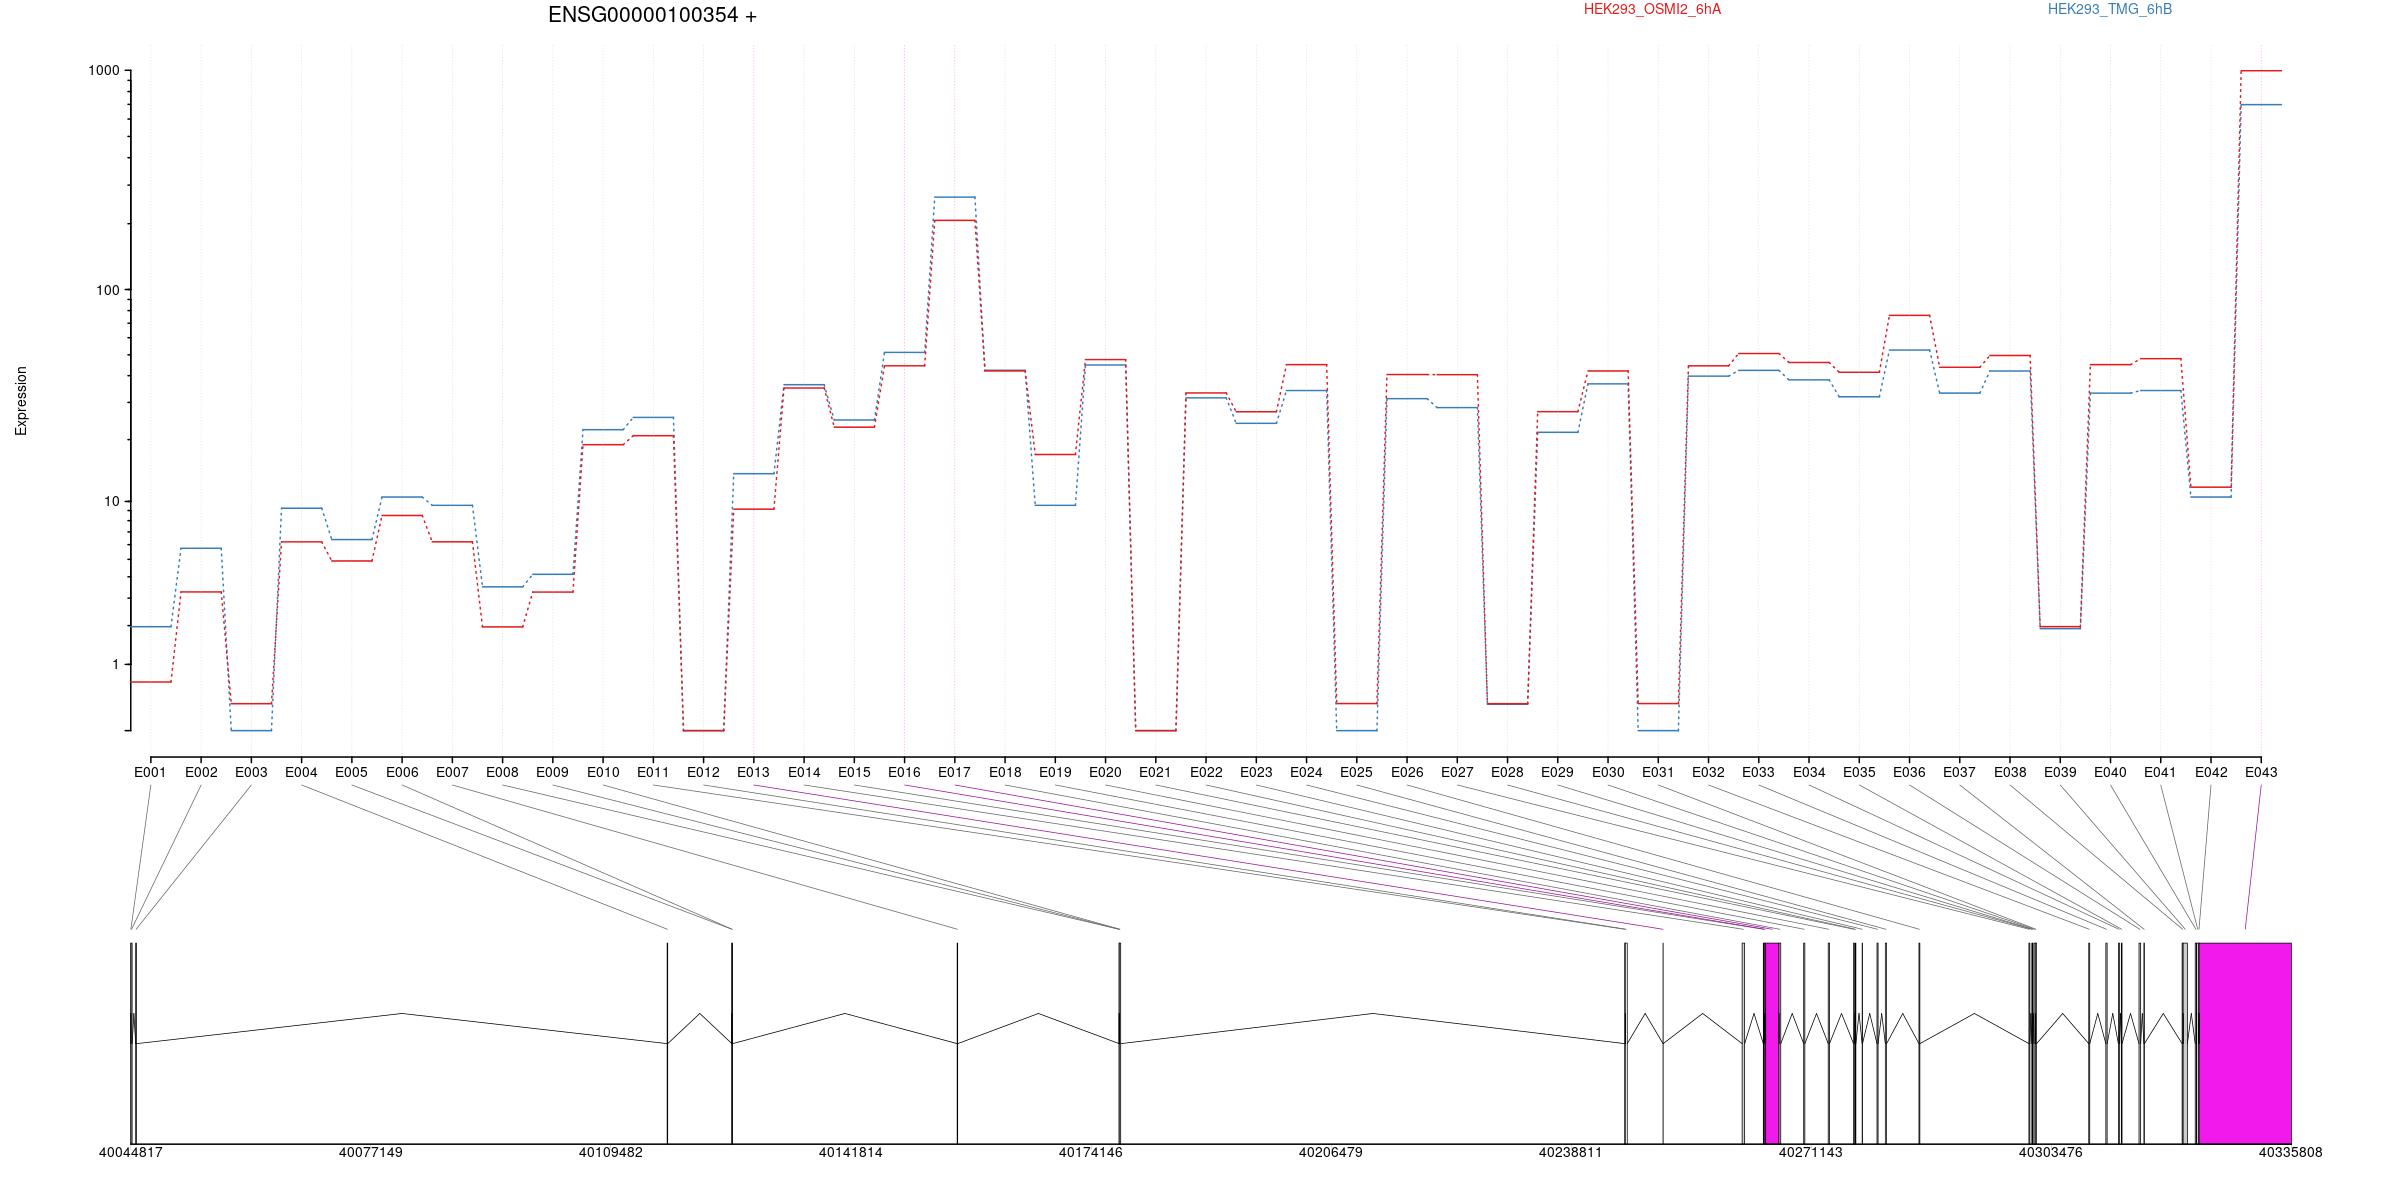The width and height of the screenshot is (2400, 1200).
Task: Click the exon label E011
Action: click(x=653, y=772)
